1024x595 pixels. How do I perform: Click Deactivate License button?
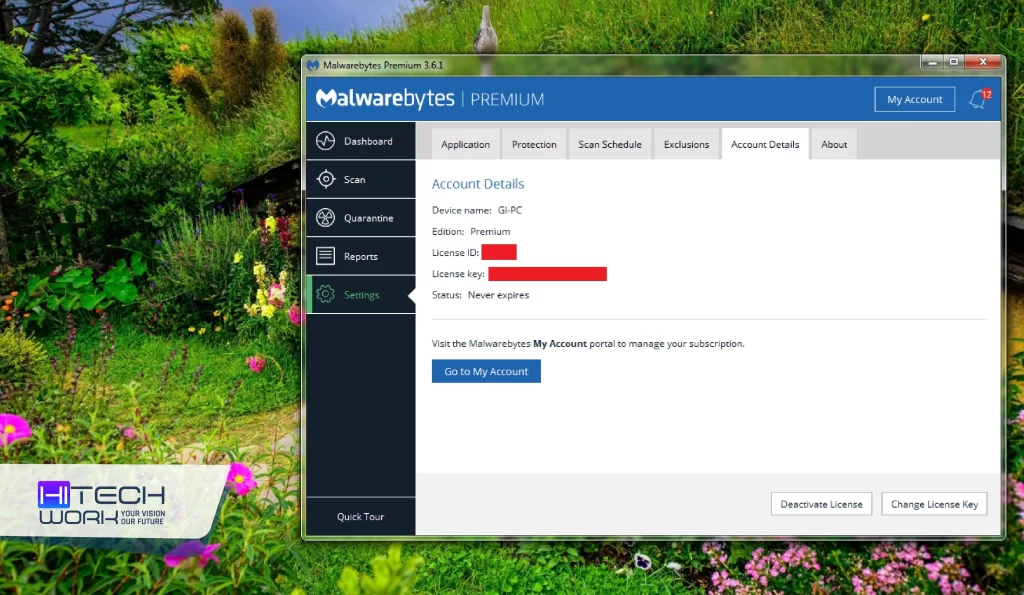coord(822,504)
